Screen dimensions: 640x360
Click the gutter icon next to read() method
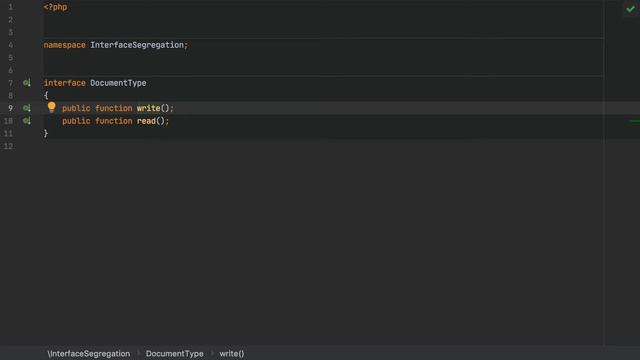click(x=27, y=121)
